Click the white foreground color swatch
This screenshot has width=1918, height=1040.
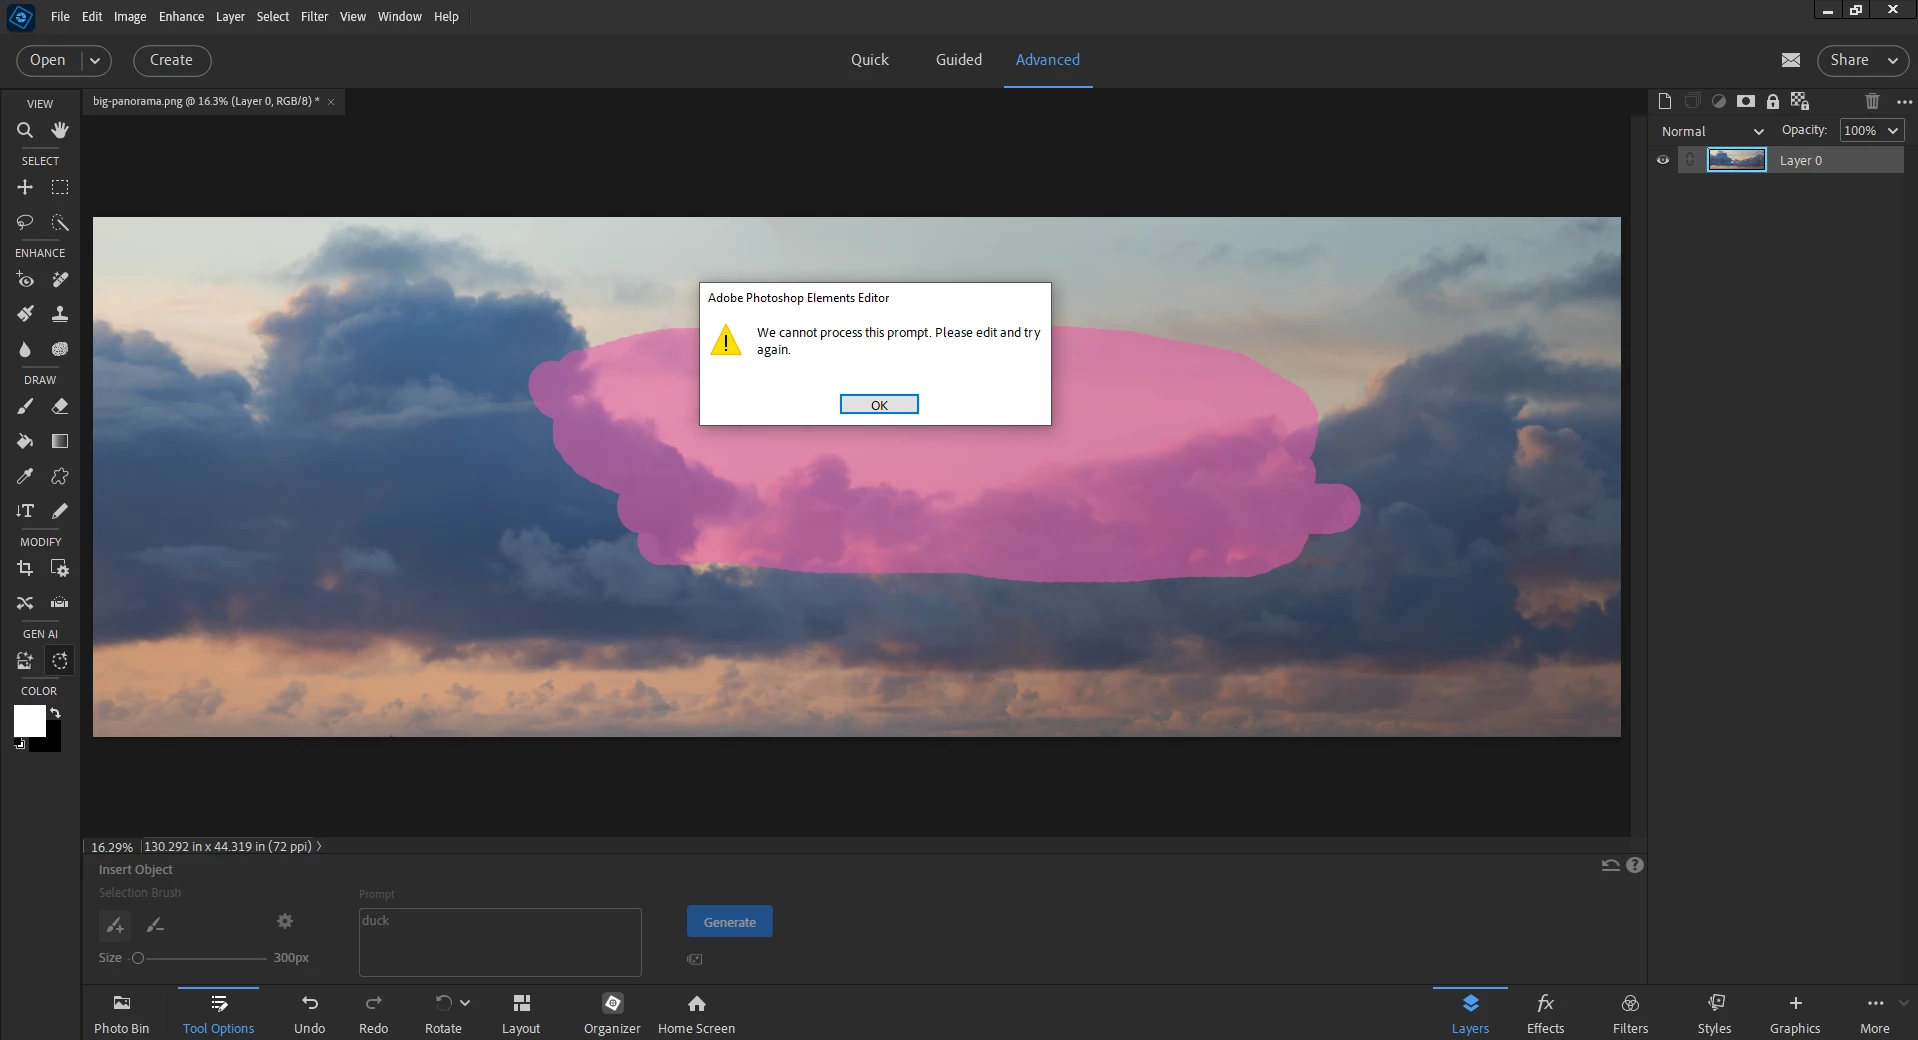30,720
